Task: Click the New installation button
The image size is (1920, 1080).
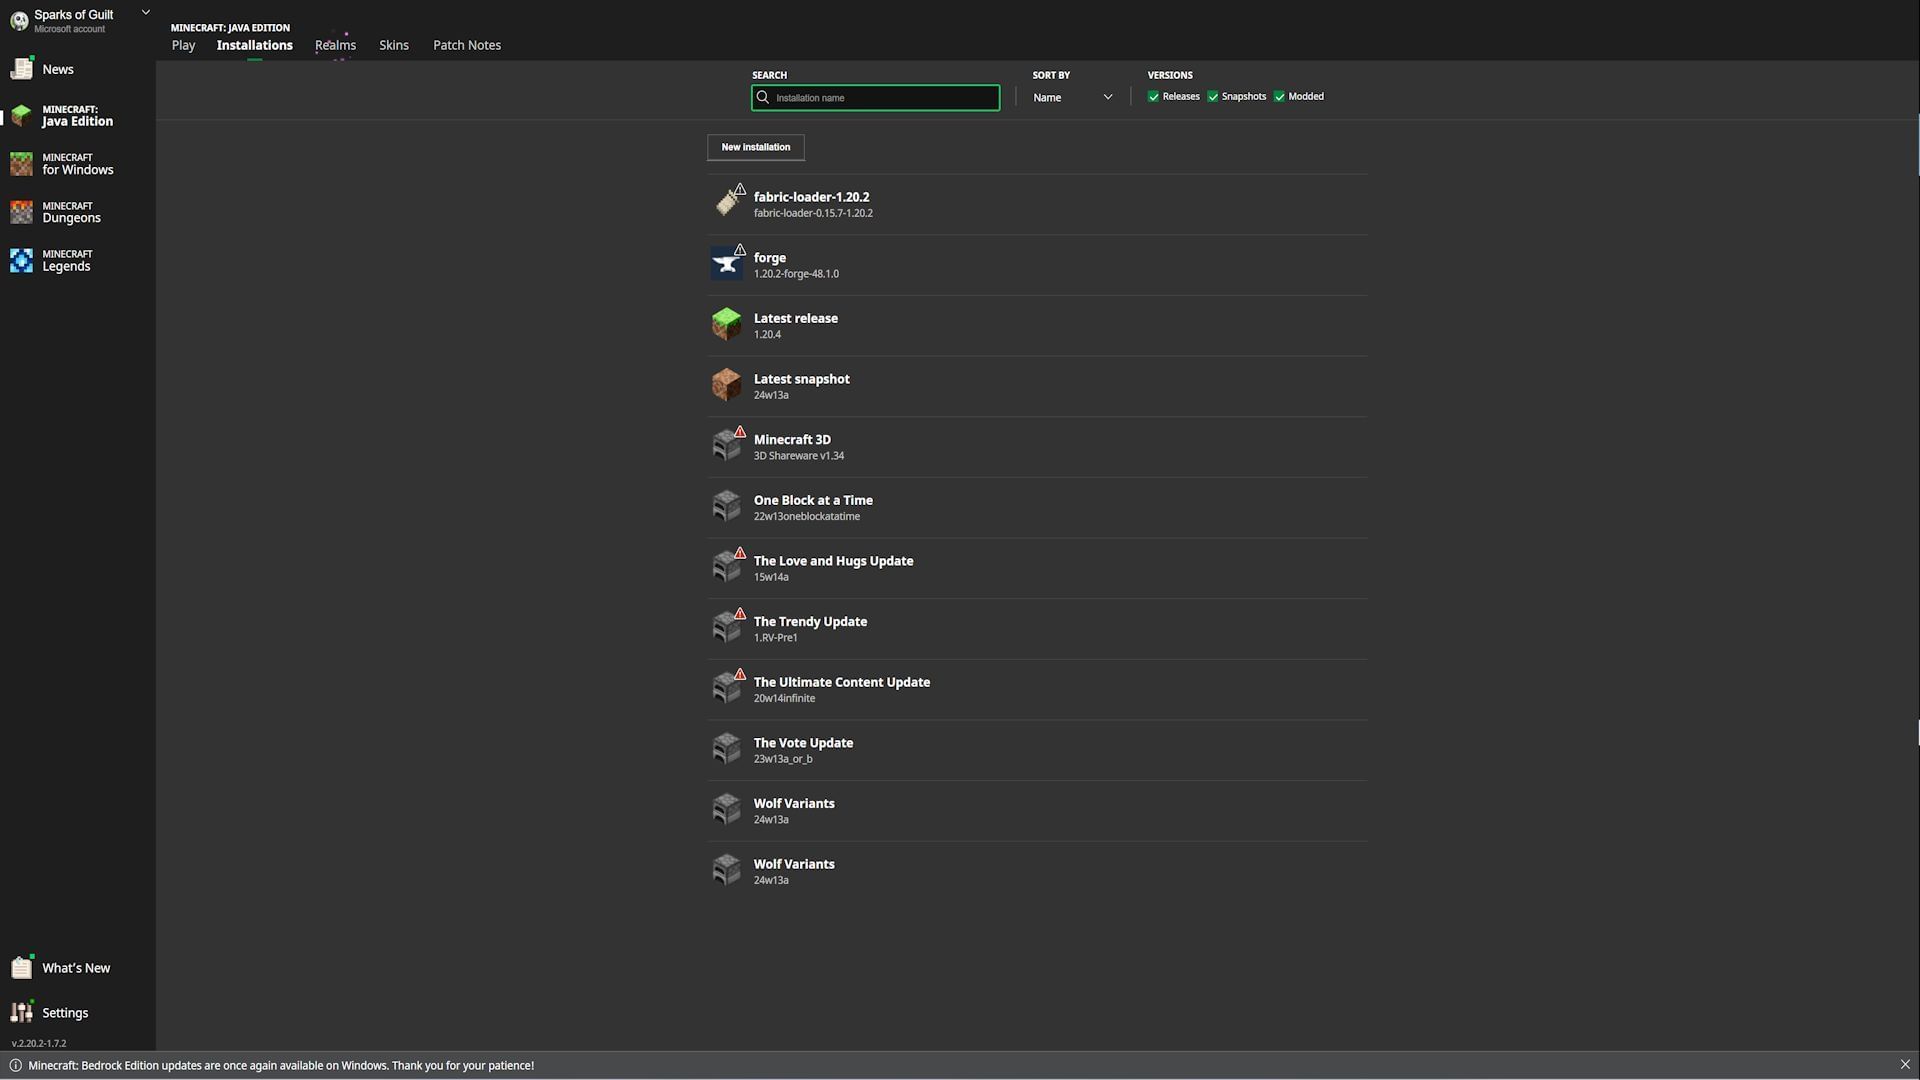Action: pyautogui.click(x=756, y=147)
